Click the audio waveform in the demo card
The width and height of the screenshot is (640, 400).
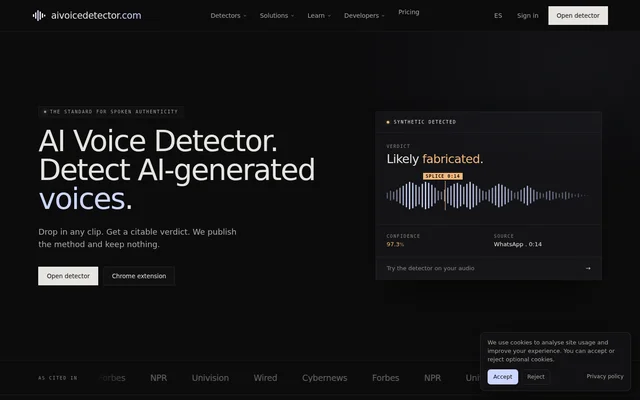pyautogui.click(x=488, y=196)
